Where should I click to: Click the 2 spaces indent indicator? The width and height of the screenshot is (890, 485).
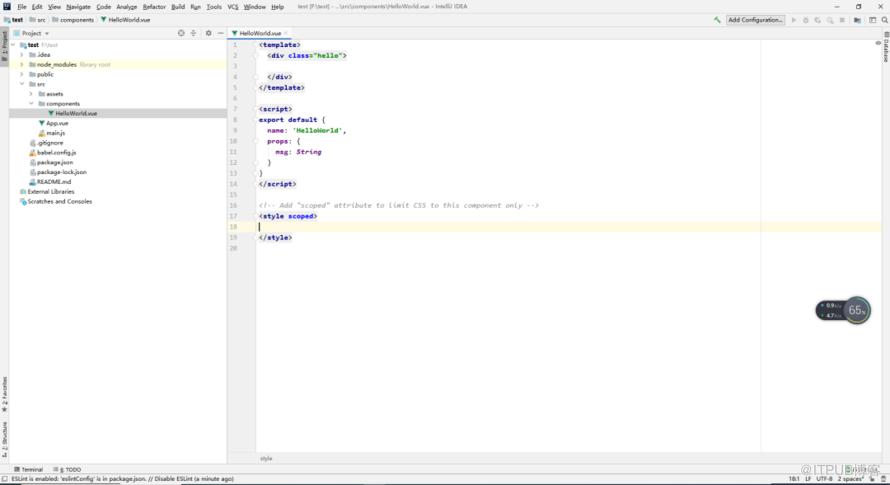(x=850, y=479)
